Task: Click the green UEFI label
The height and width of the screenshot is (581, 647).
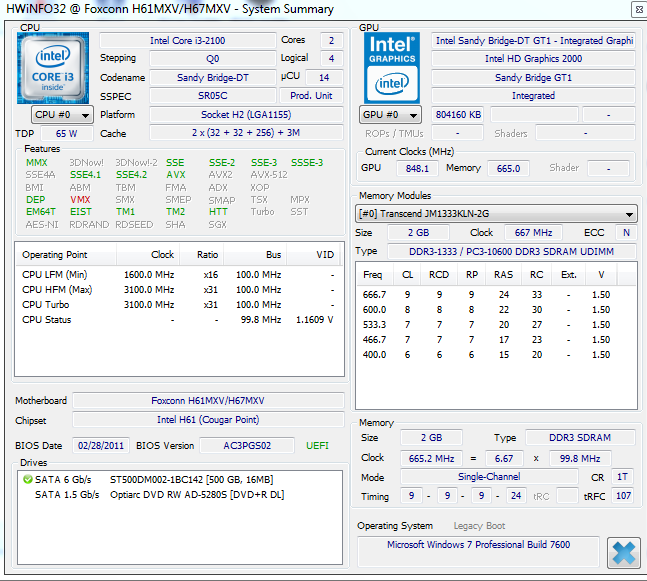Action: click(317, 446)
